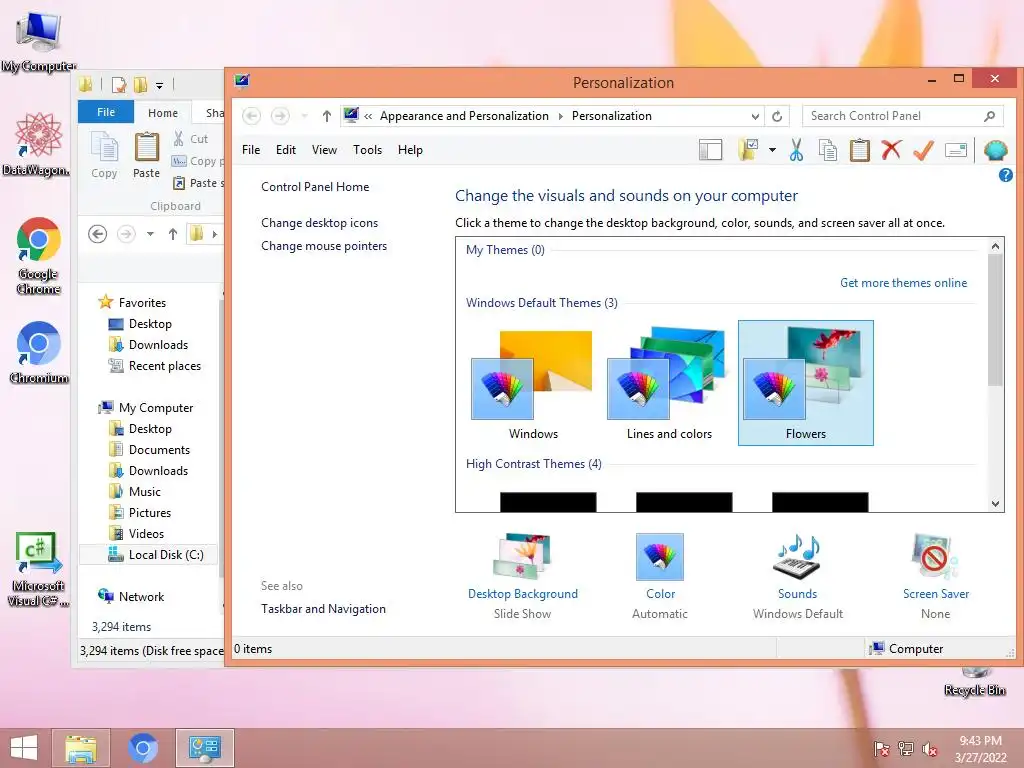
Task: Click muted volume icon in system tray
Action: 930,749
